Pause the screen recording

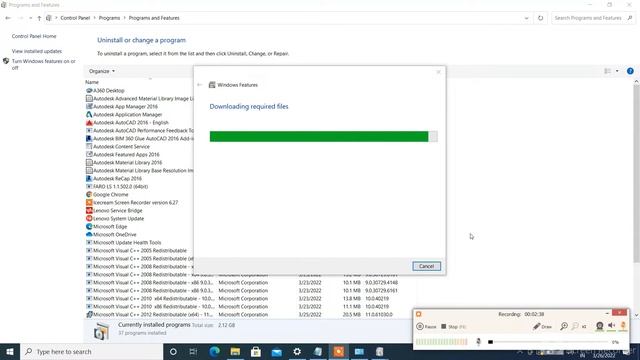[426, 327]
